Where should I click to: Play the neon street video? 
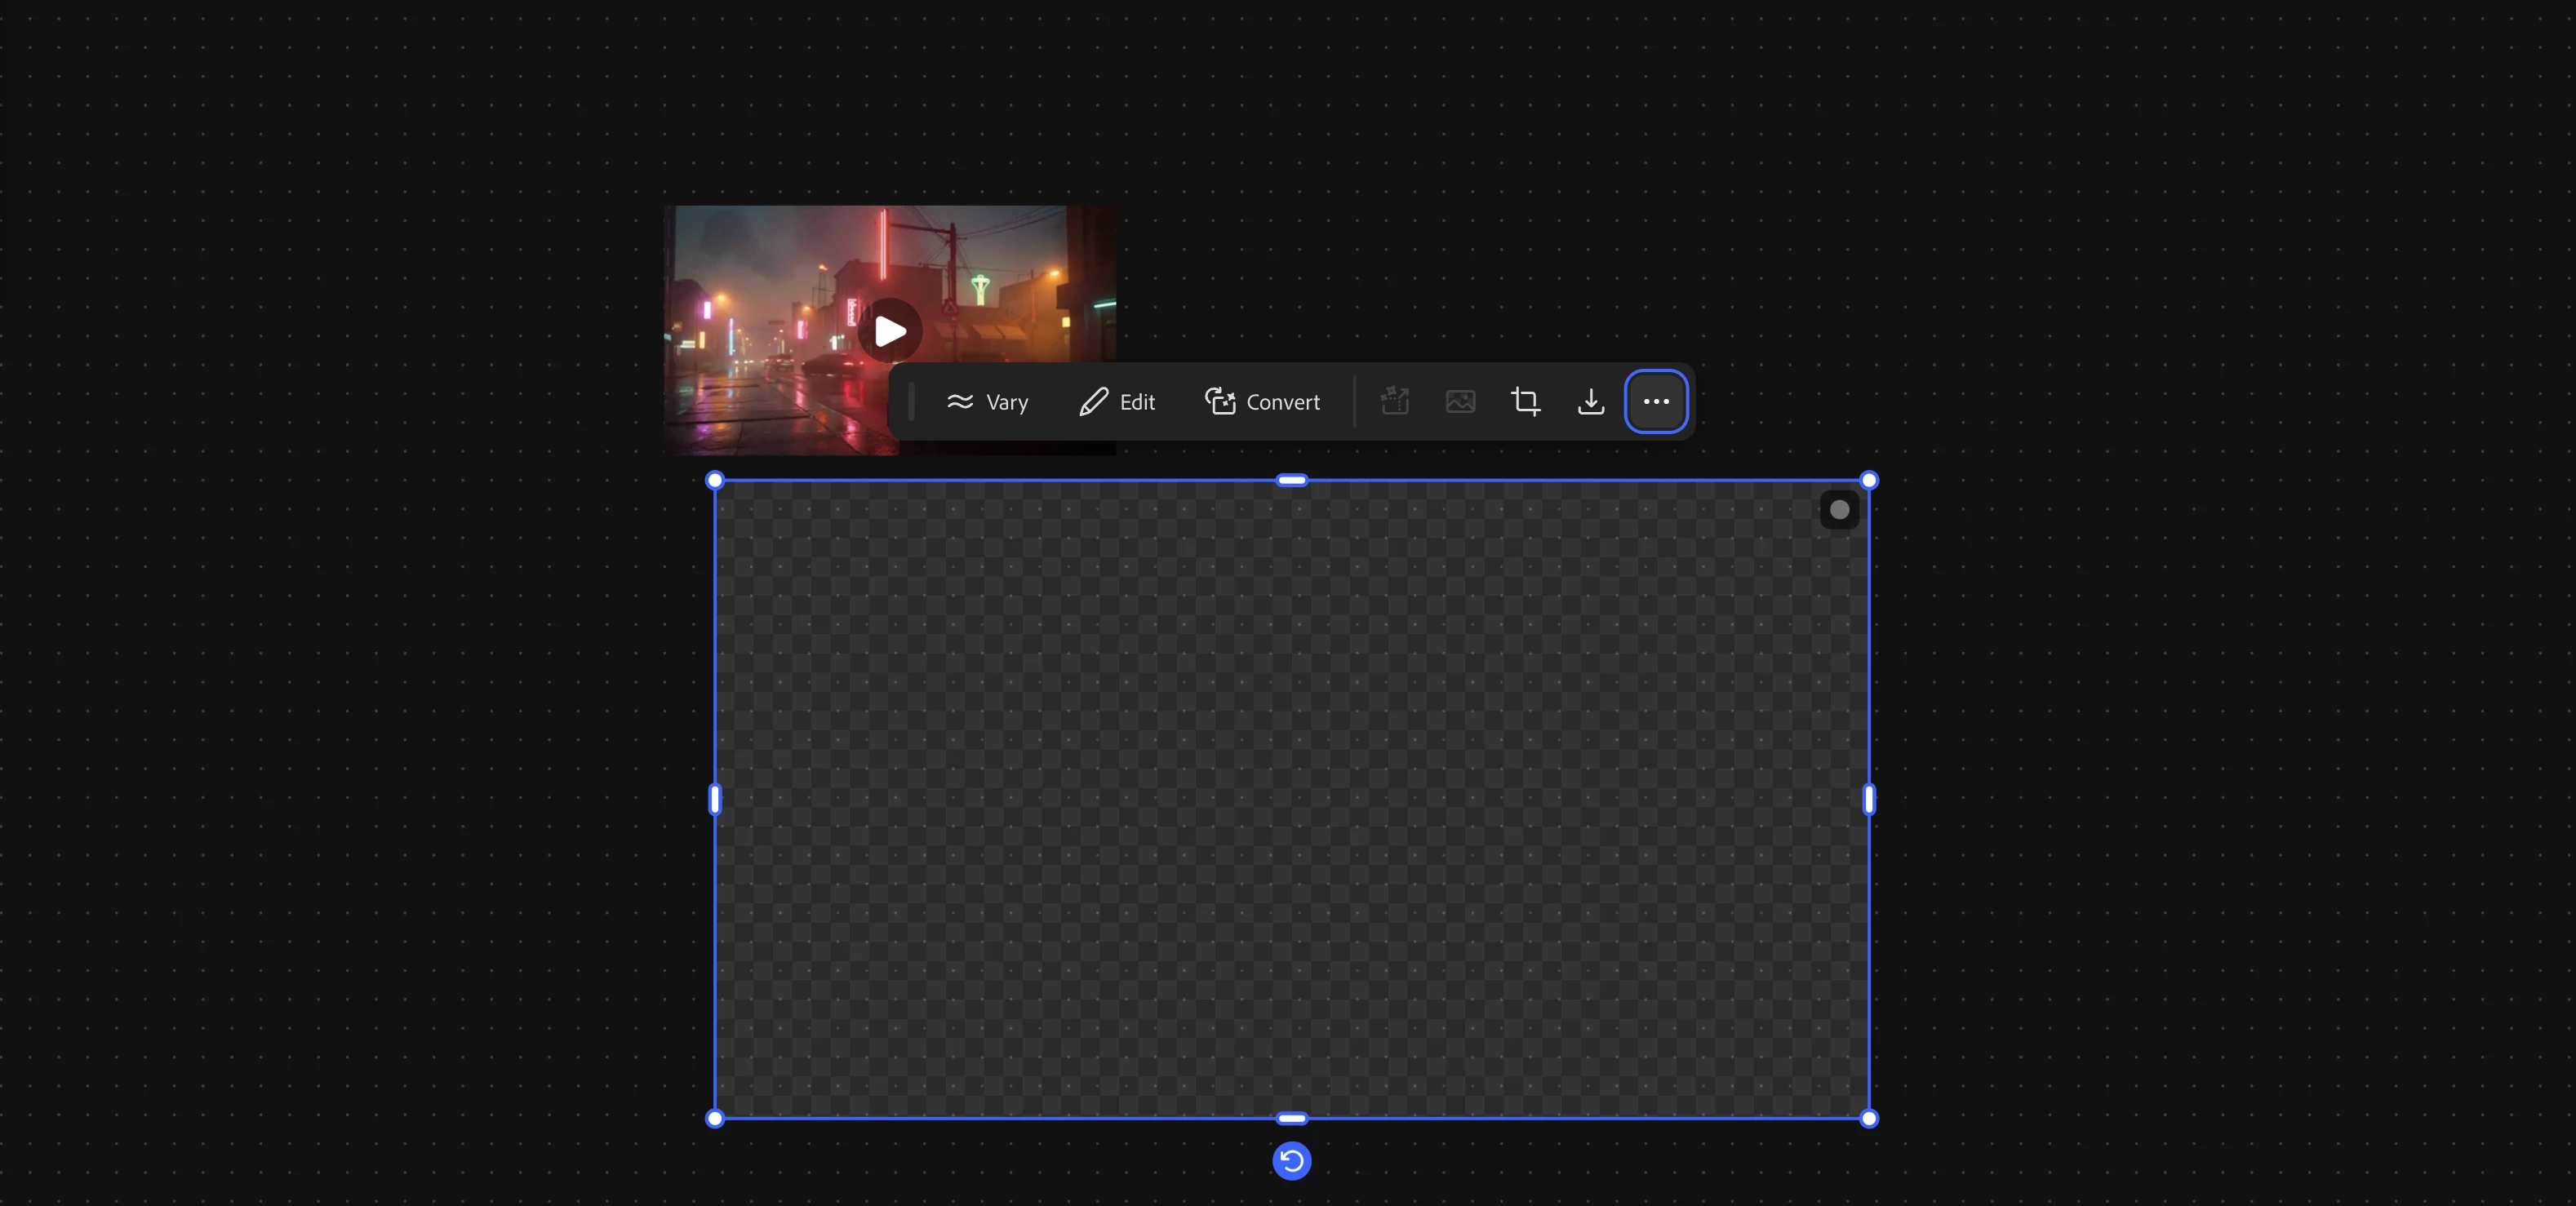click(889, 331)
